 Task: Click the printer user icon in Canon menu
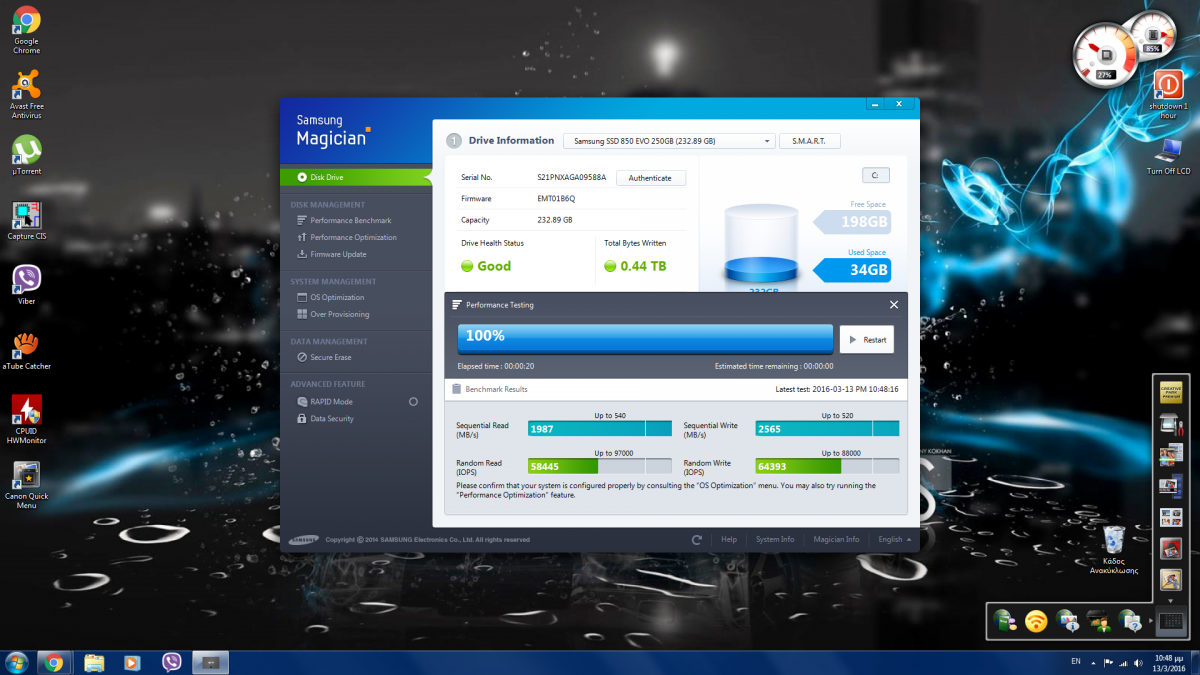point(1100,622)
